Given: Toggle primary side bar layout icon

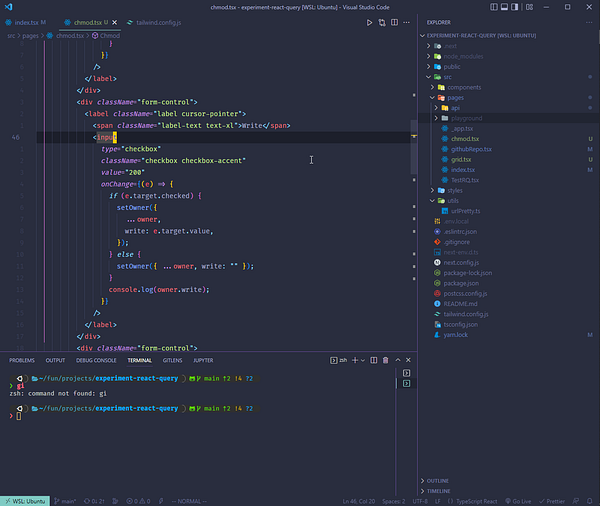Looking at the screenshot, I should [x=494, y=7].
